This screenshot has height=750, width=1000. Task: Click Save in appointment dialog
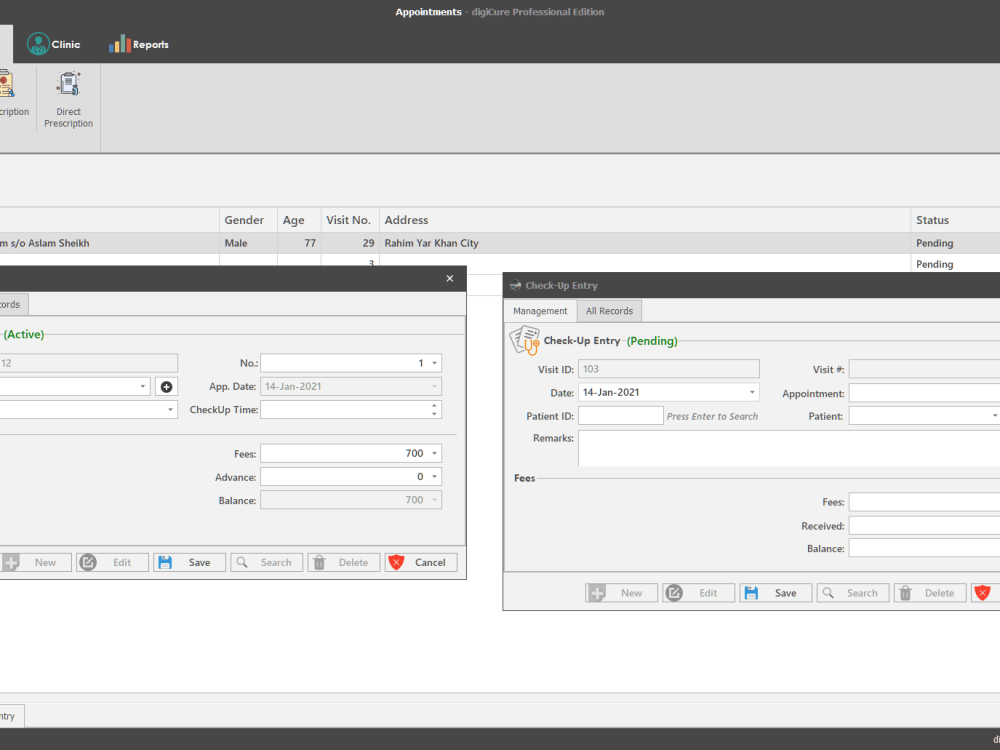pos(189,562)
